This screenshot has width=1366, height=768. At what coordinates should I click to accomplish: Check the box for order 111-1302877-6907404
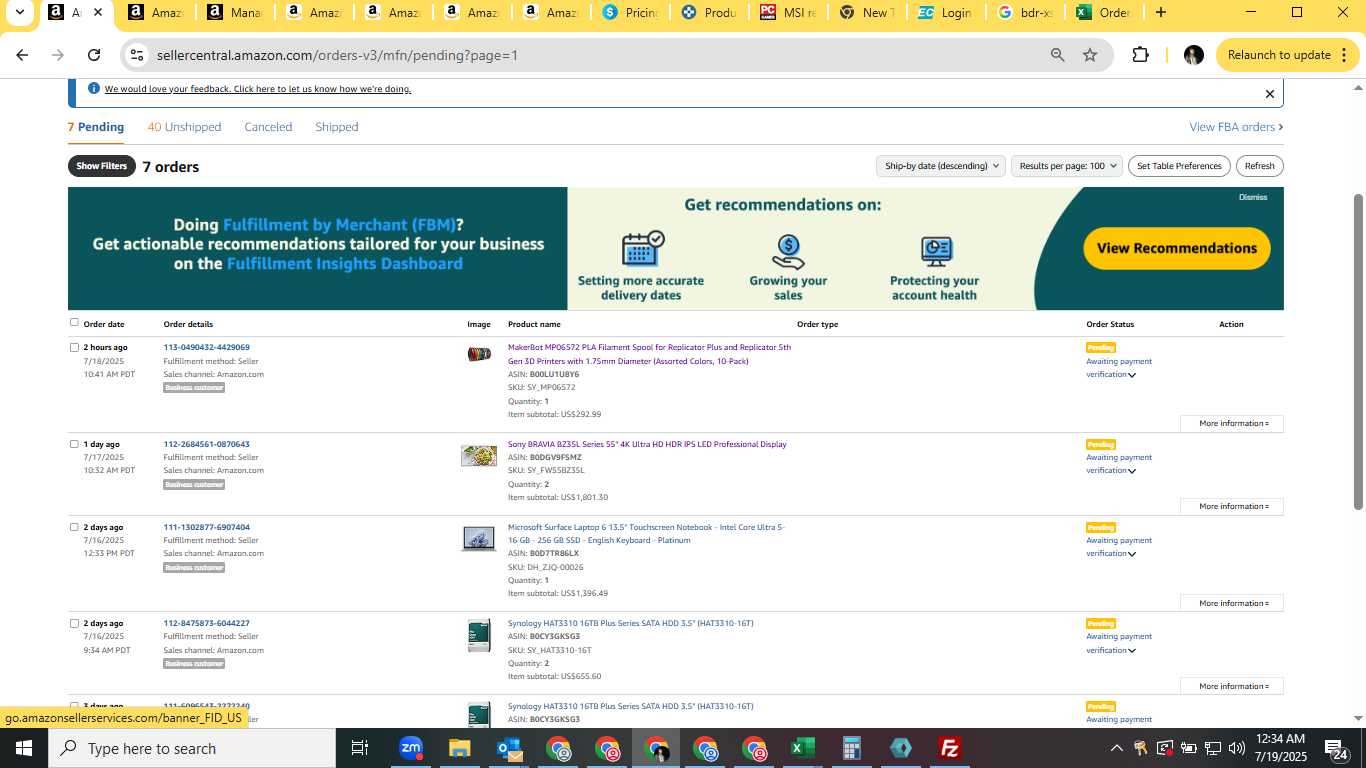click(x=74, y=527)
